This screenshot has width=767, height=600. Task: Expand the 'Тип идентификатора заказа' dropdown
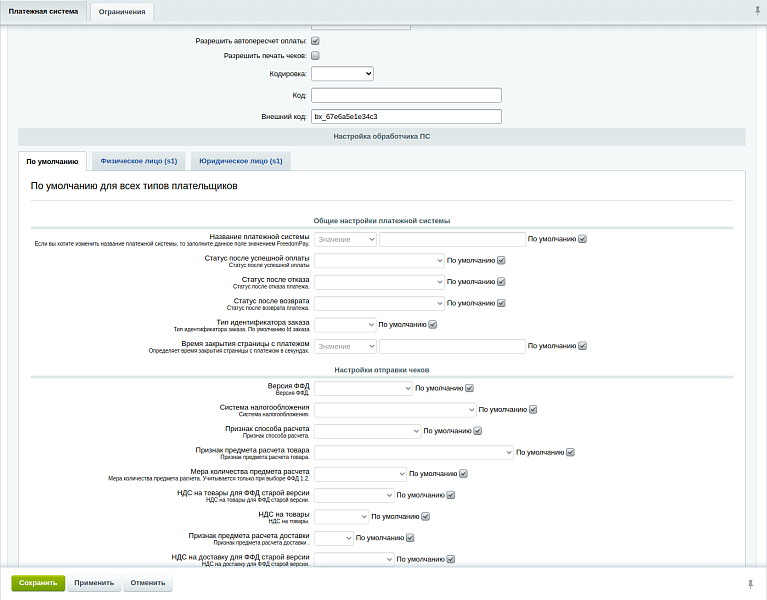(x=345, y=324)
